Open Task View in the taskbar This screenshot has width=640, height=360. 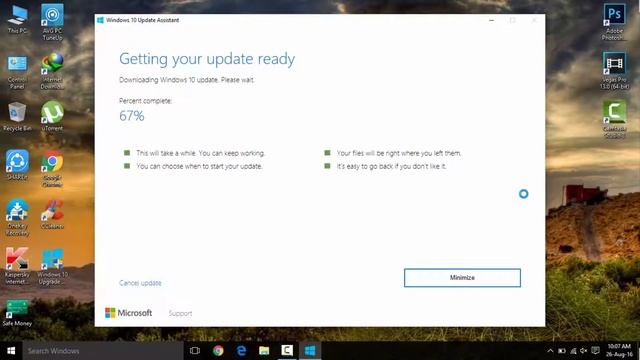tap(195, 351)
